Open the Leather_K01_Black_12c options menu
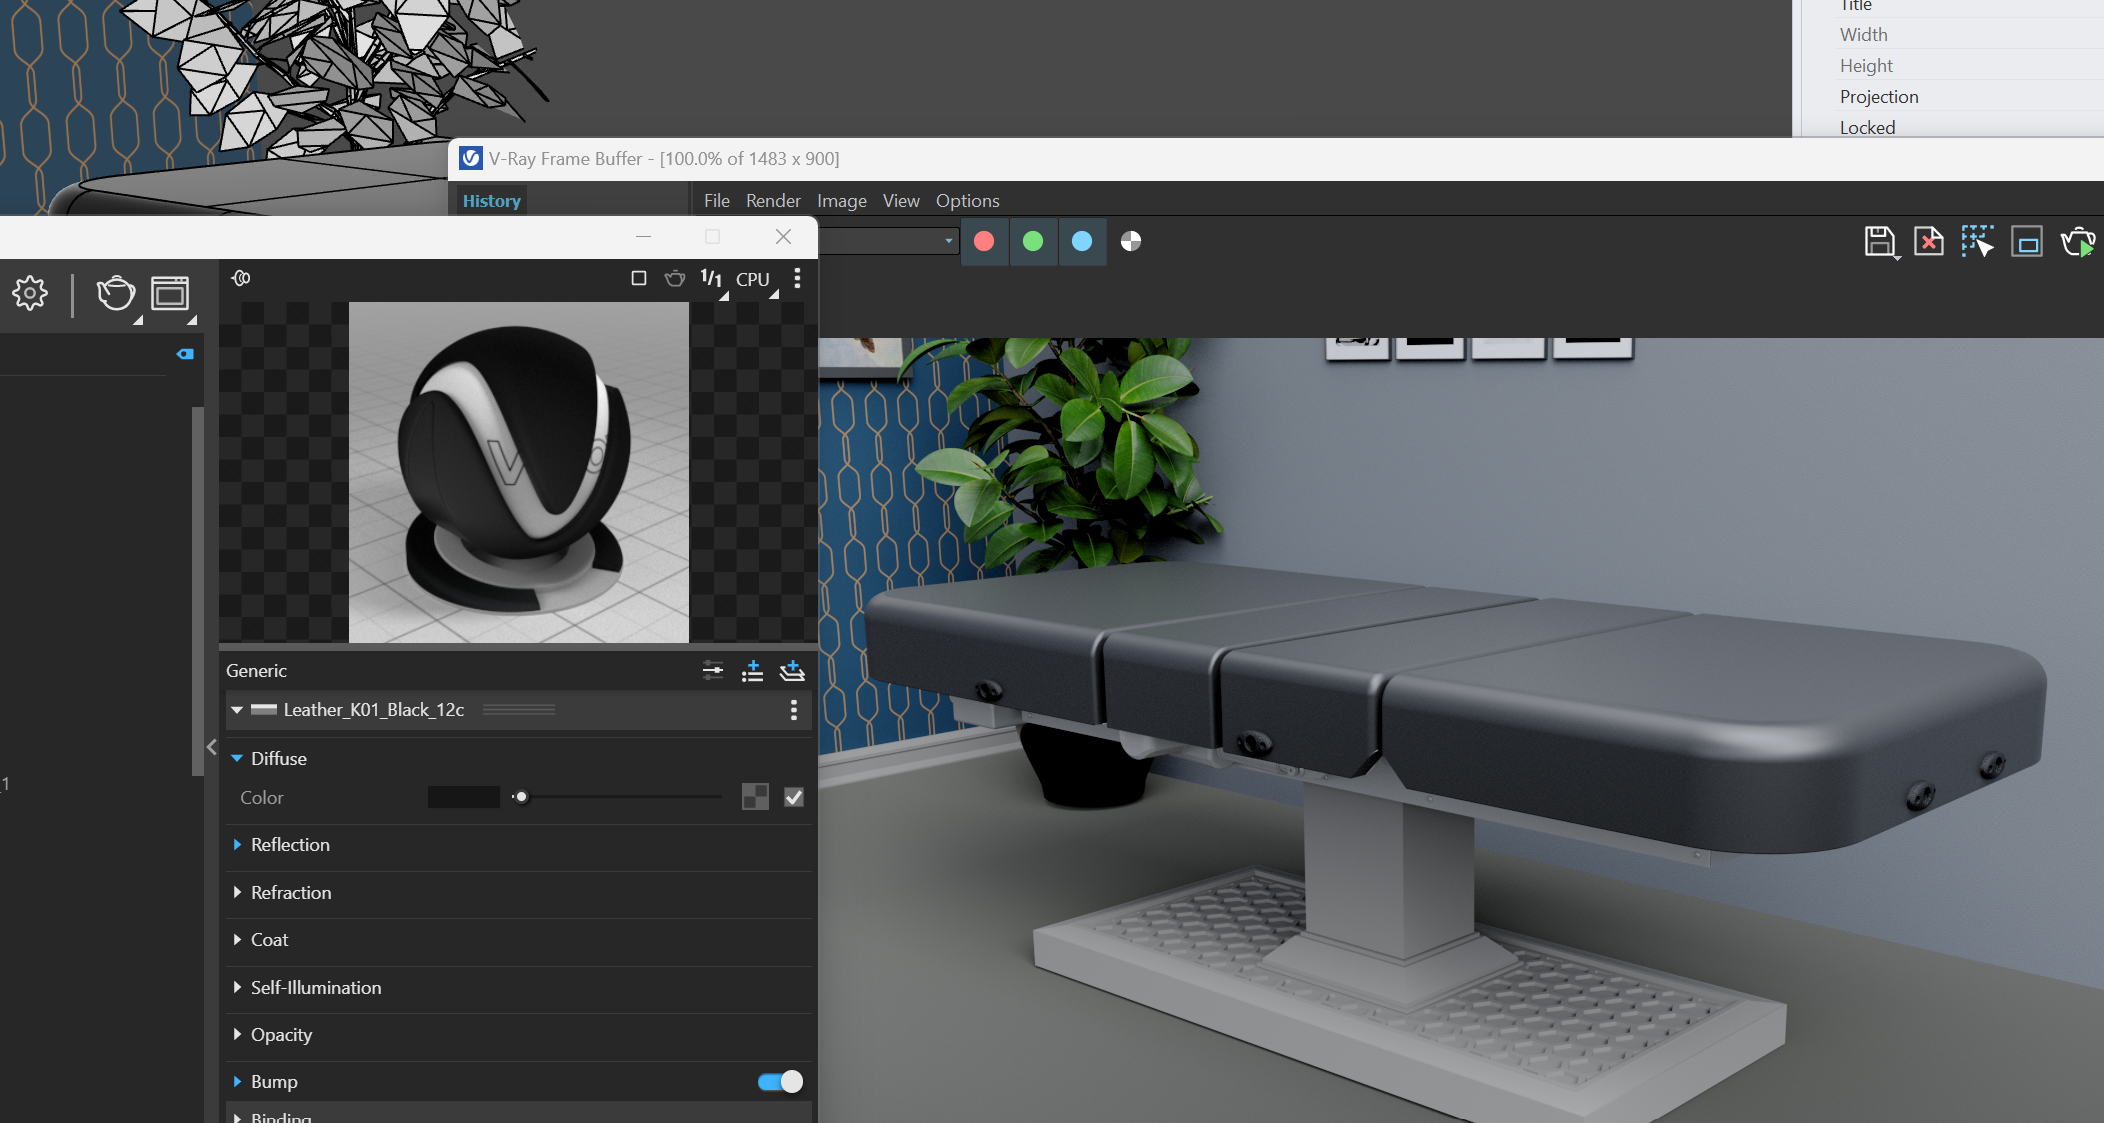The width and height of the screenshot is (2104, 1123). coord(794,710)
